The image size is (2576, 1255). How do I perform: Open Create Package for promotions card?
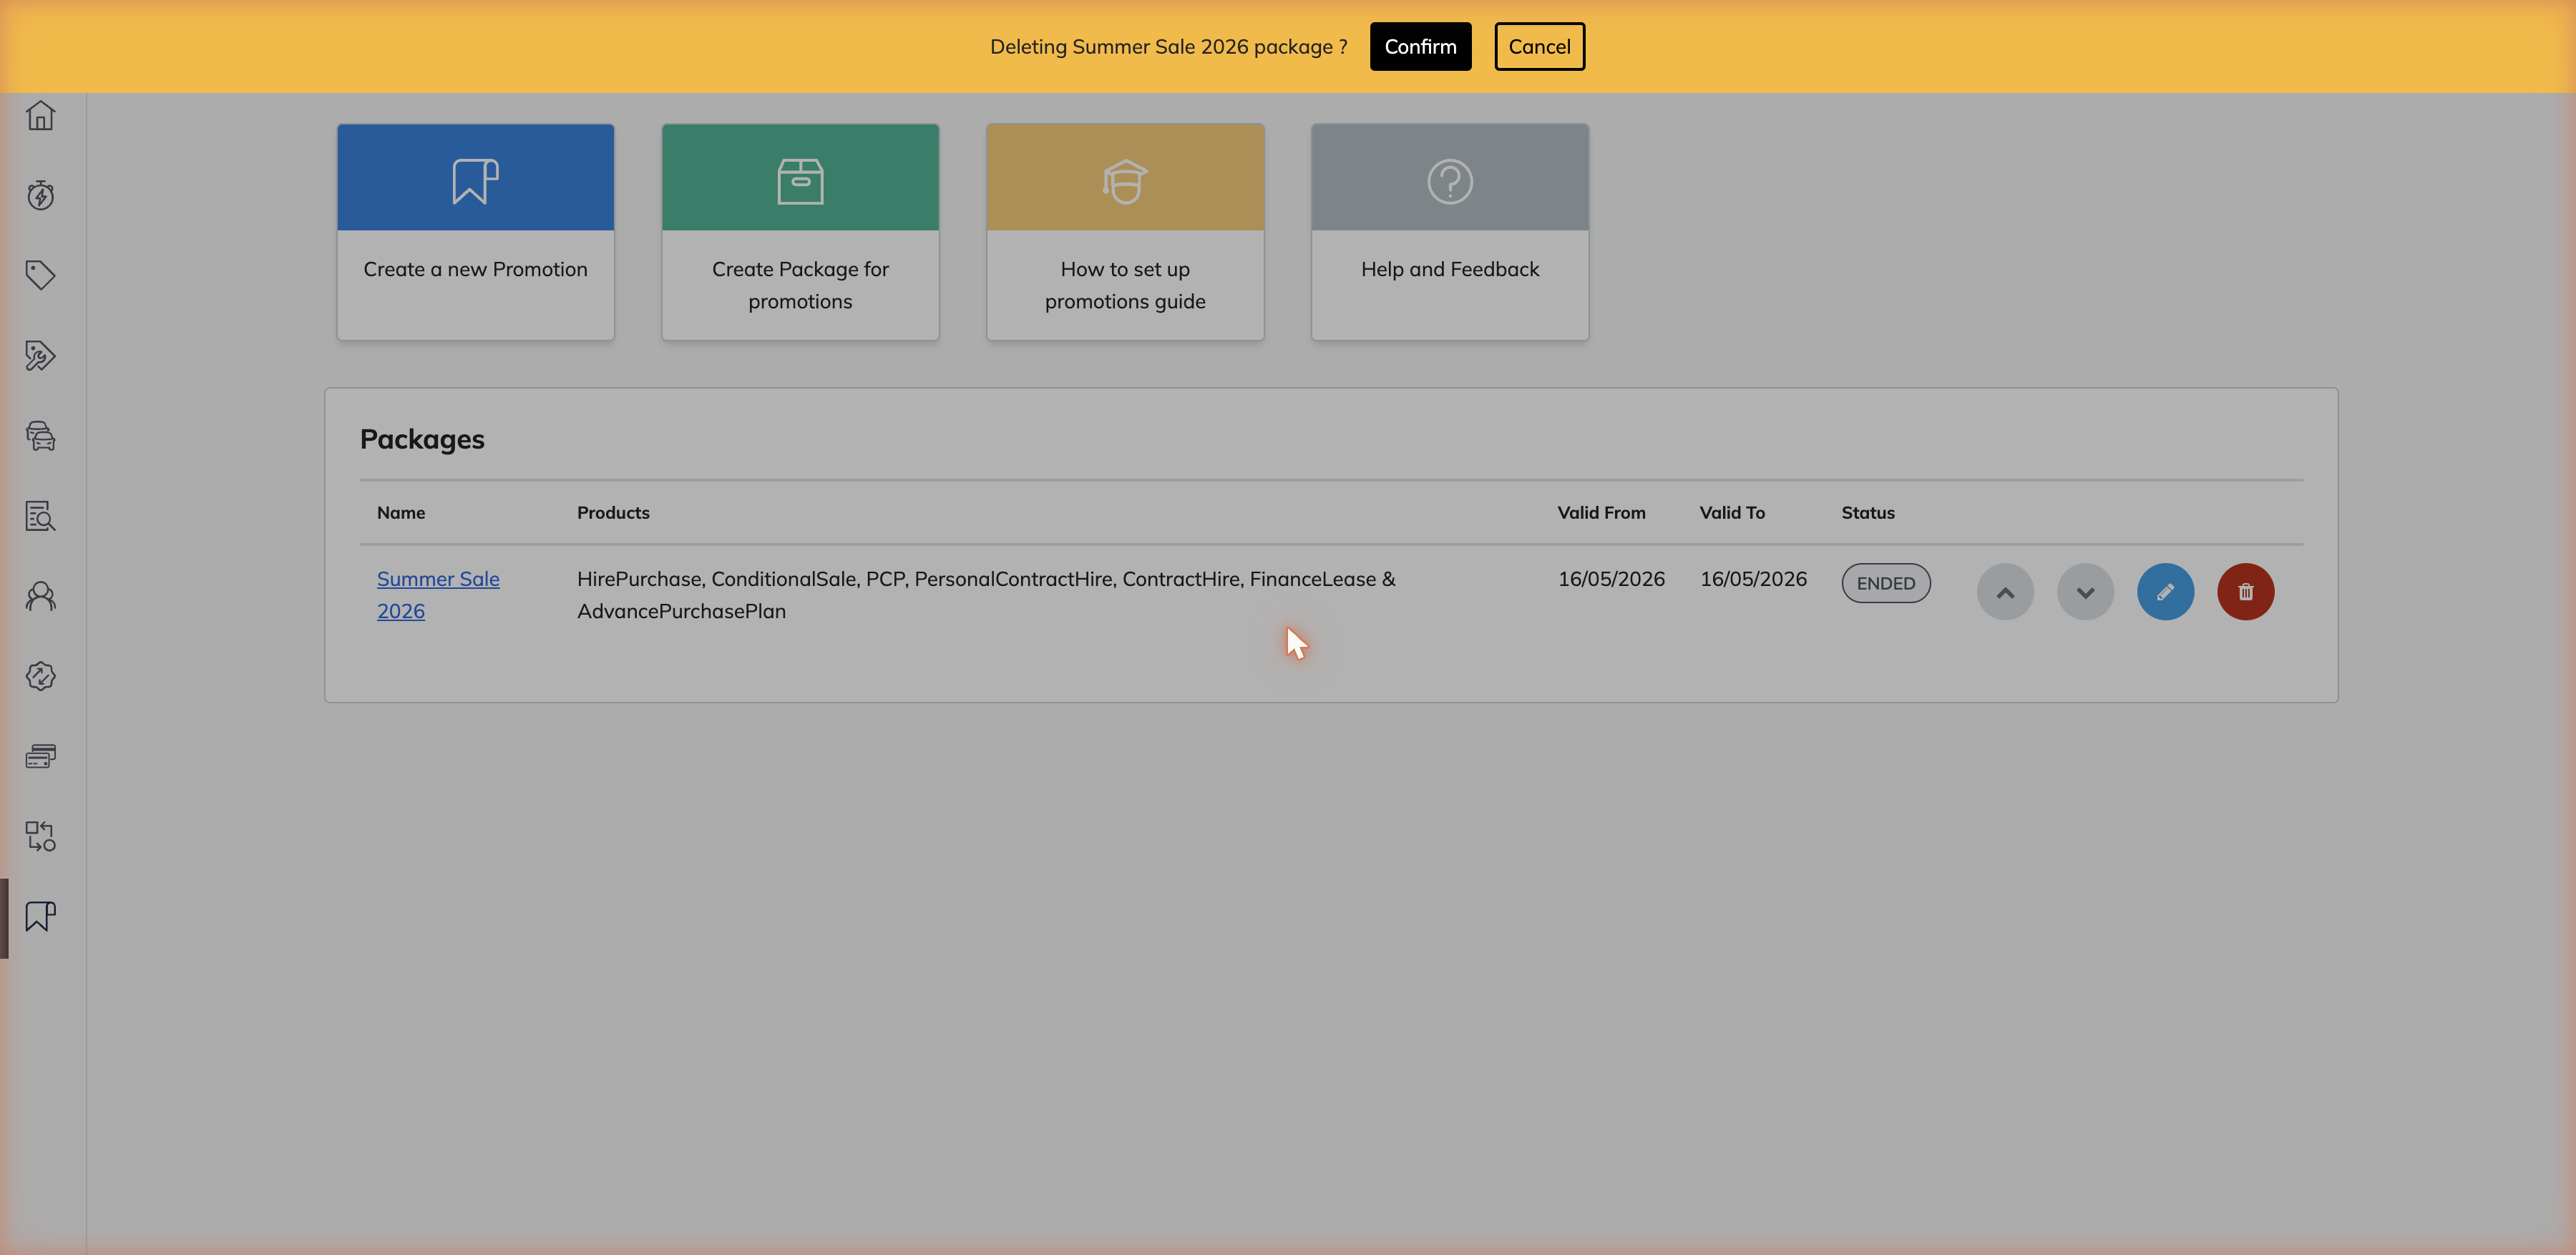point(800,232)
